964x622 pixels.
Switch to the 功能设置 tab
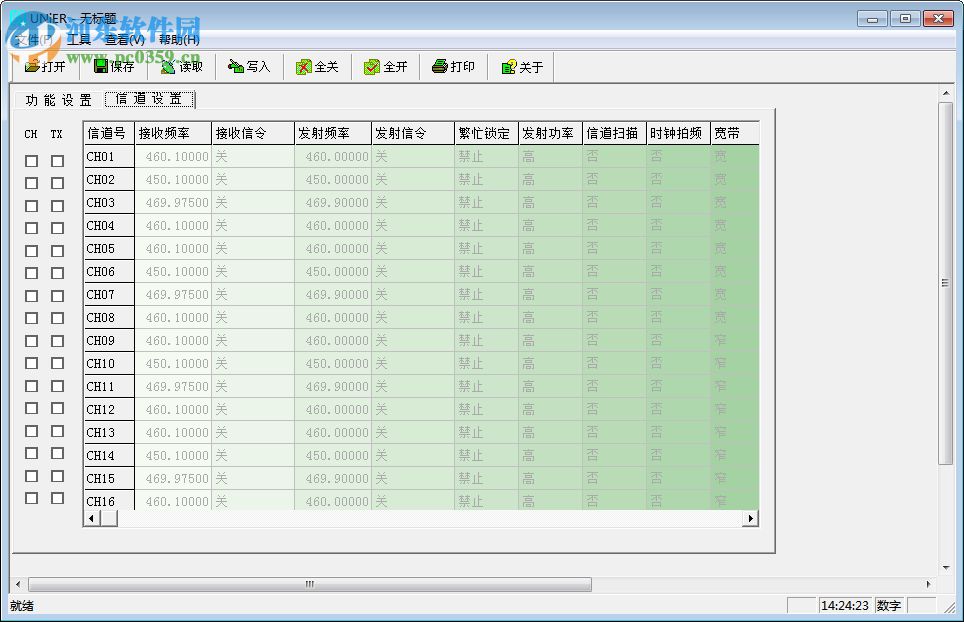coord(57,99)
